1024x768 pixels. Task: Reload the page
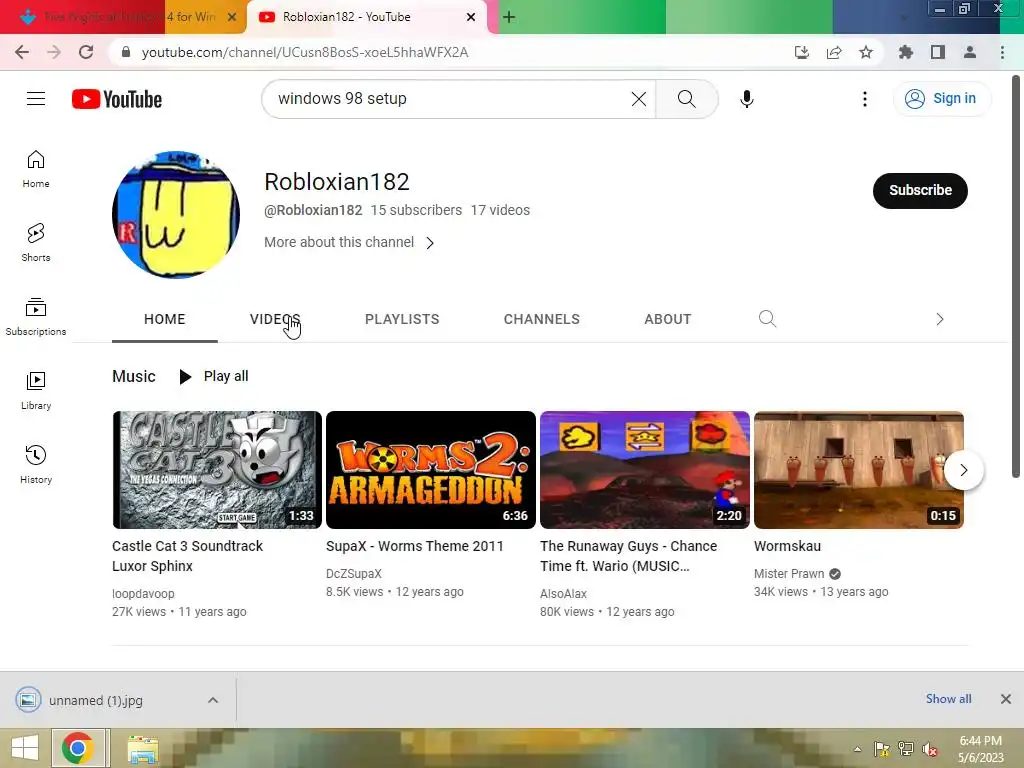[86, 52]
